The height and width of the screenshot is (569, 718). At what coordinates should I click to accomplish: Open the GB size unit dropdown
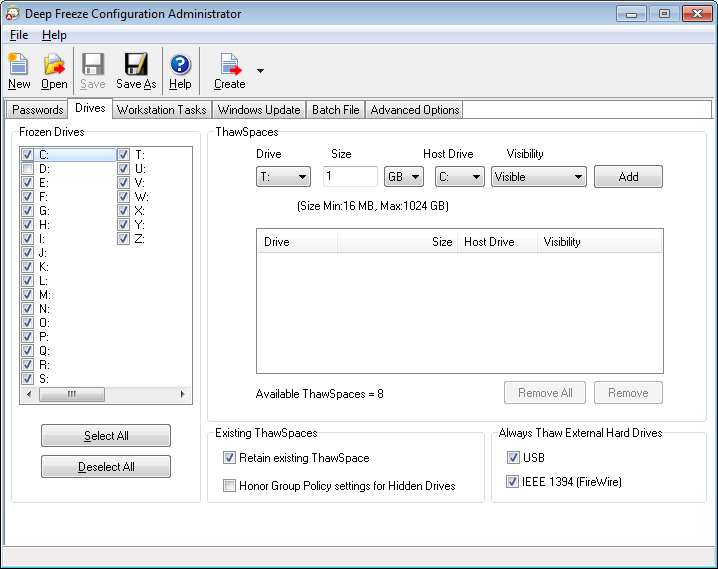pyautogui.click(x=403, y=177)
